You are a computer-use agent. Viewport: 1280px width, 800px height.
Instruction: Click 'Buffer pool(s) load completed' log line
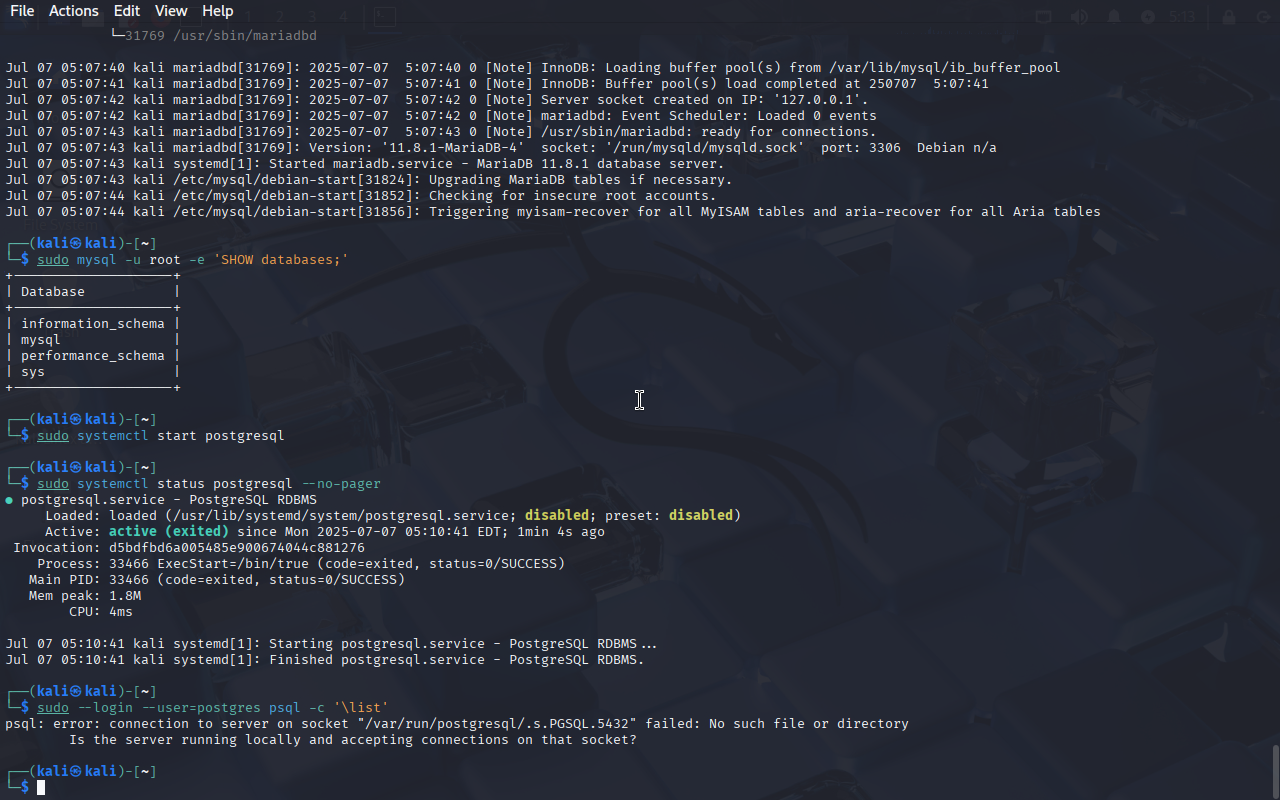pos(497,84)
